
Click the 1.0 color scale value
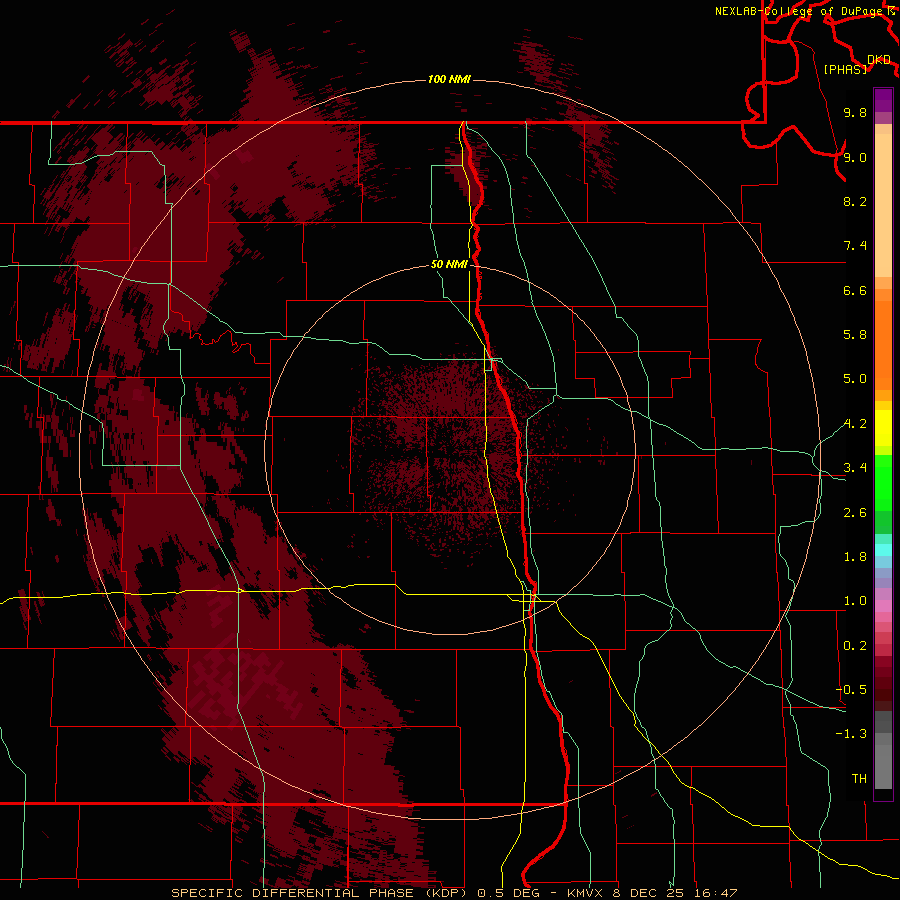pyautogui.click(x=855, y=601)
